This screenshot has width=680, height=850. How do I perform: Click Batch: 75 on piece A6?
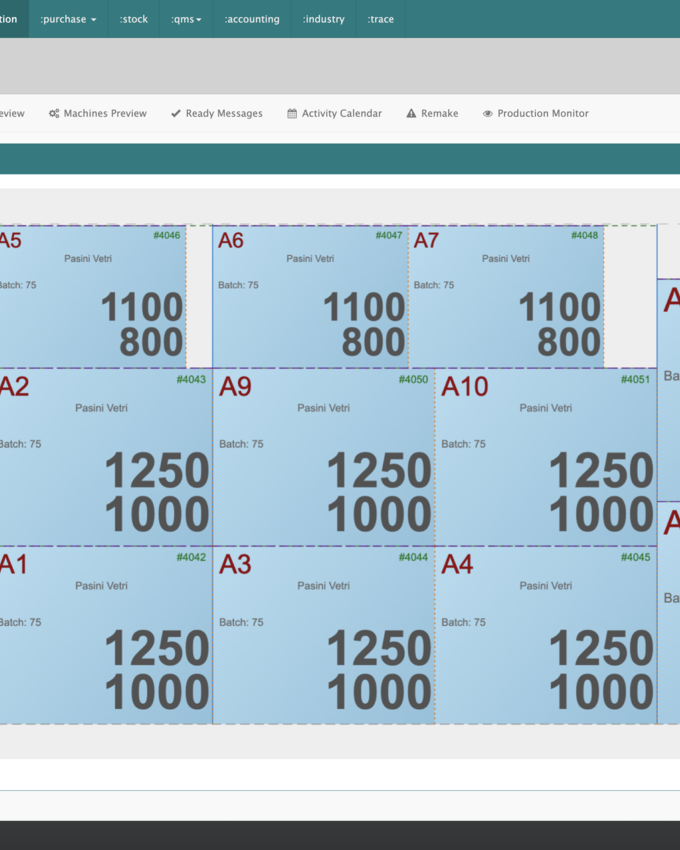point(239,285)
